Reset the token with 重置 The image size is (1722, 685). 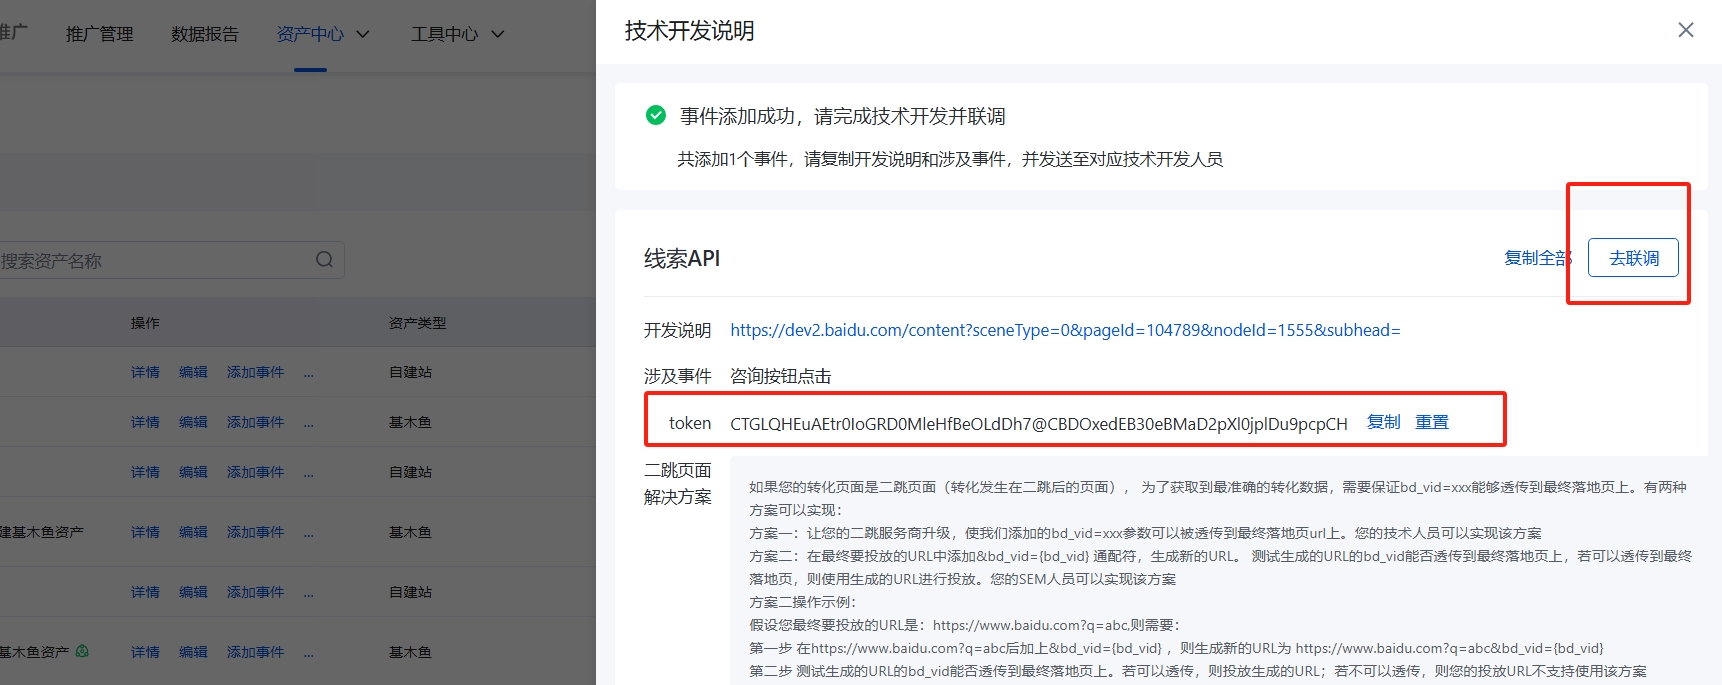point(1431,422)
